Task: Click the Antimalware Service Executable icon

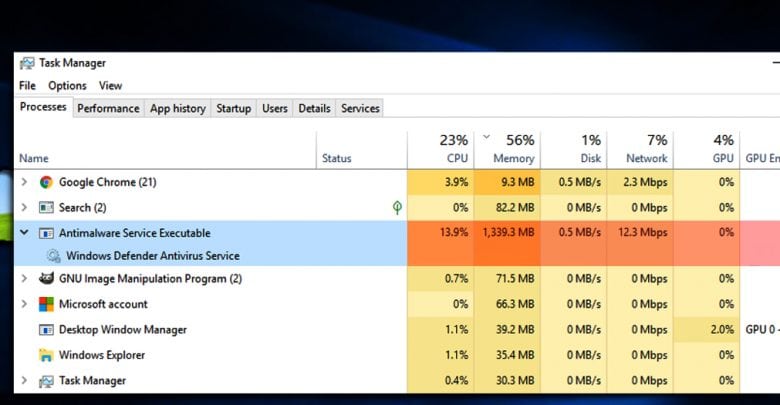Action: coord(46,233)
